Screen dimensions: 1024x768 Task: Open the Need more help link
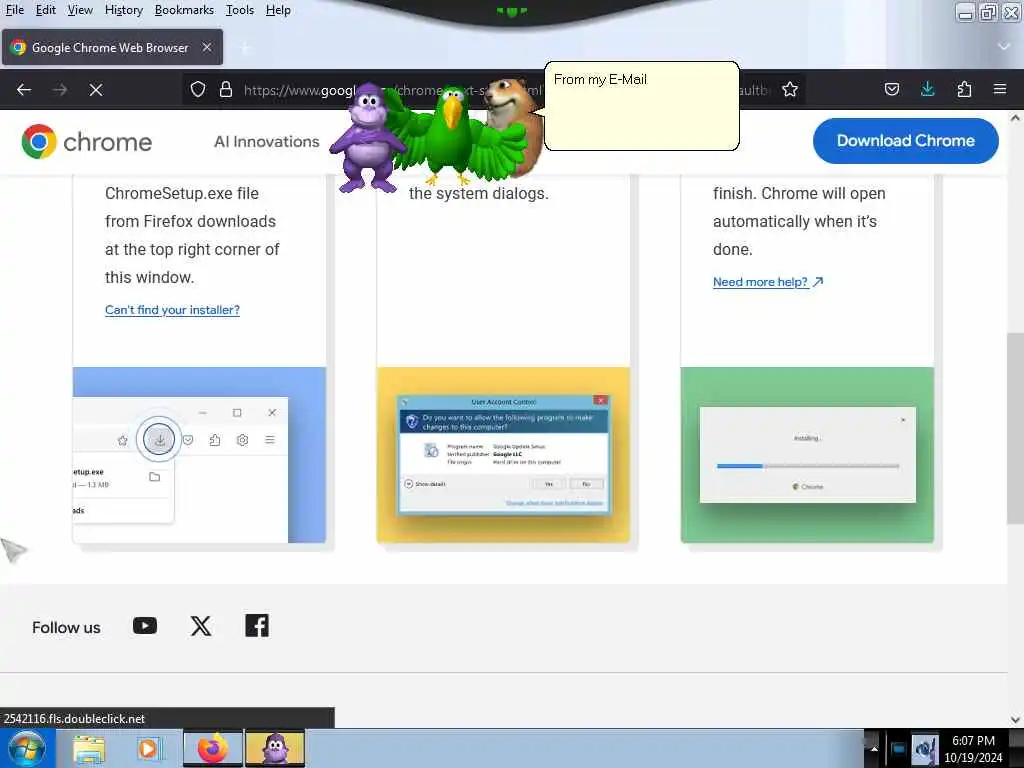(768, 281)
